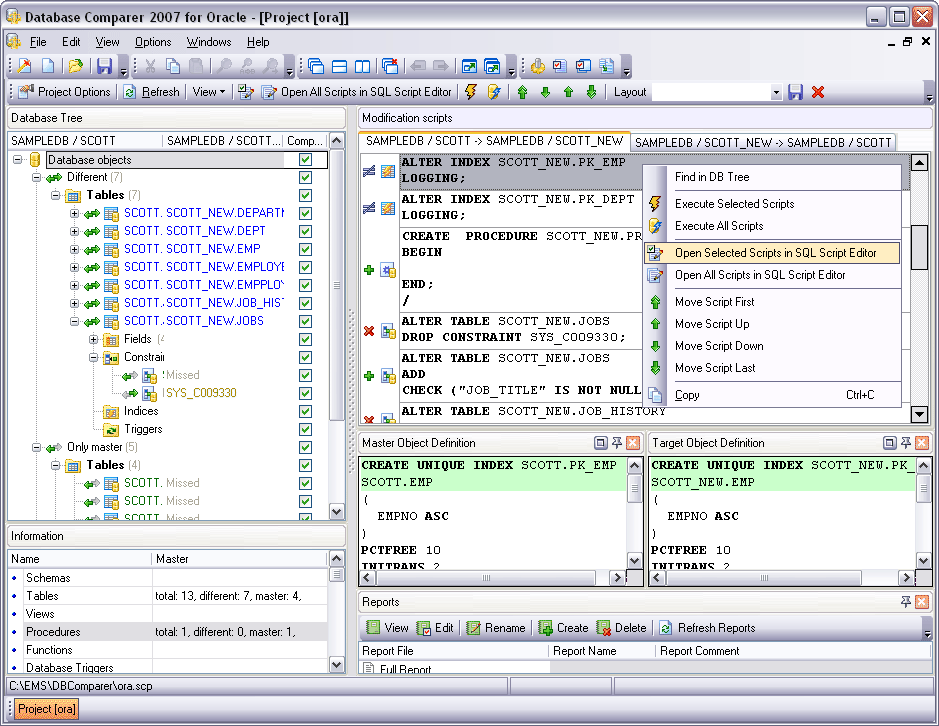The image size is (939, 726).
Task: Click the cascade windows icon
Action: click(x=316, y=66)
